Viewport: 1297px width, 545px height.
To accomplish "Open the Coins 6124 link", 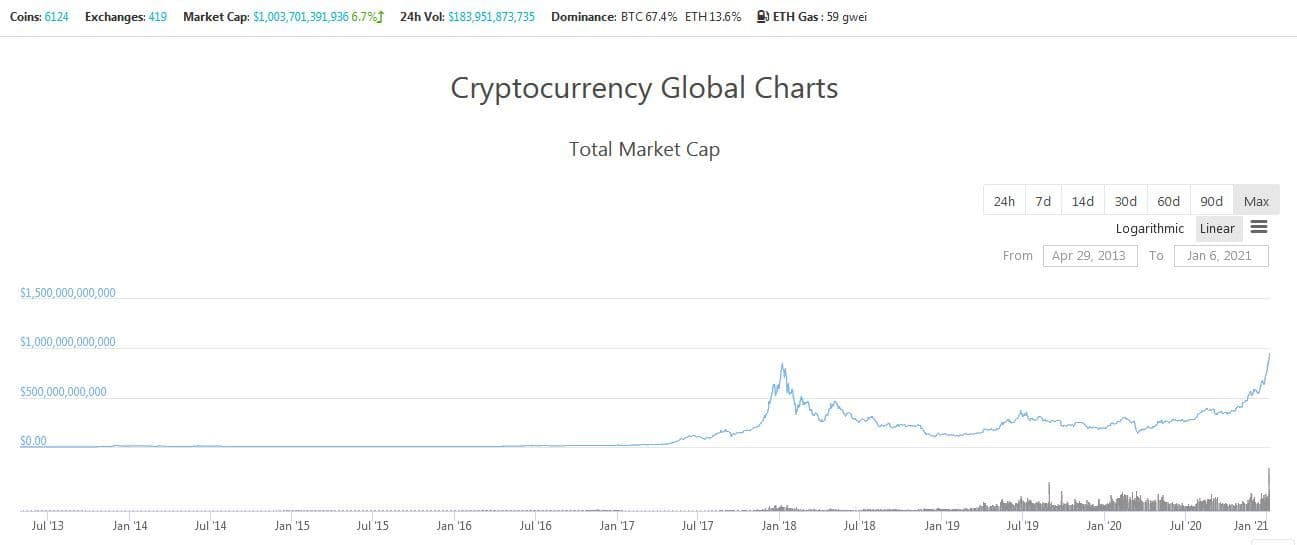I will point(57,17).
